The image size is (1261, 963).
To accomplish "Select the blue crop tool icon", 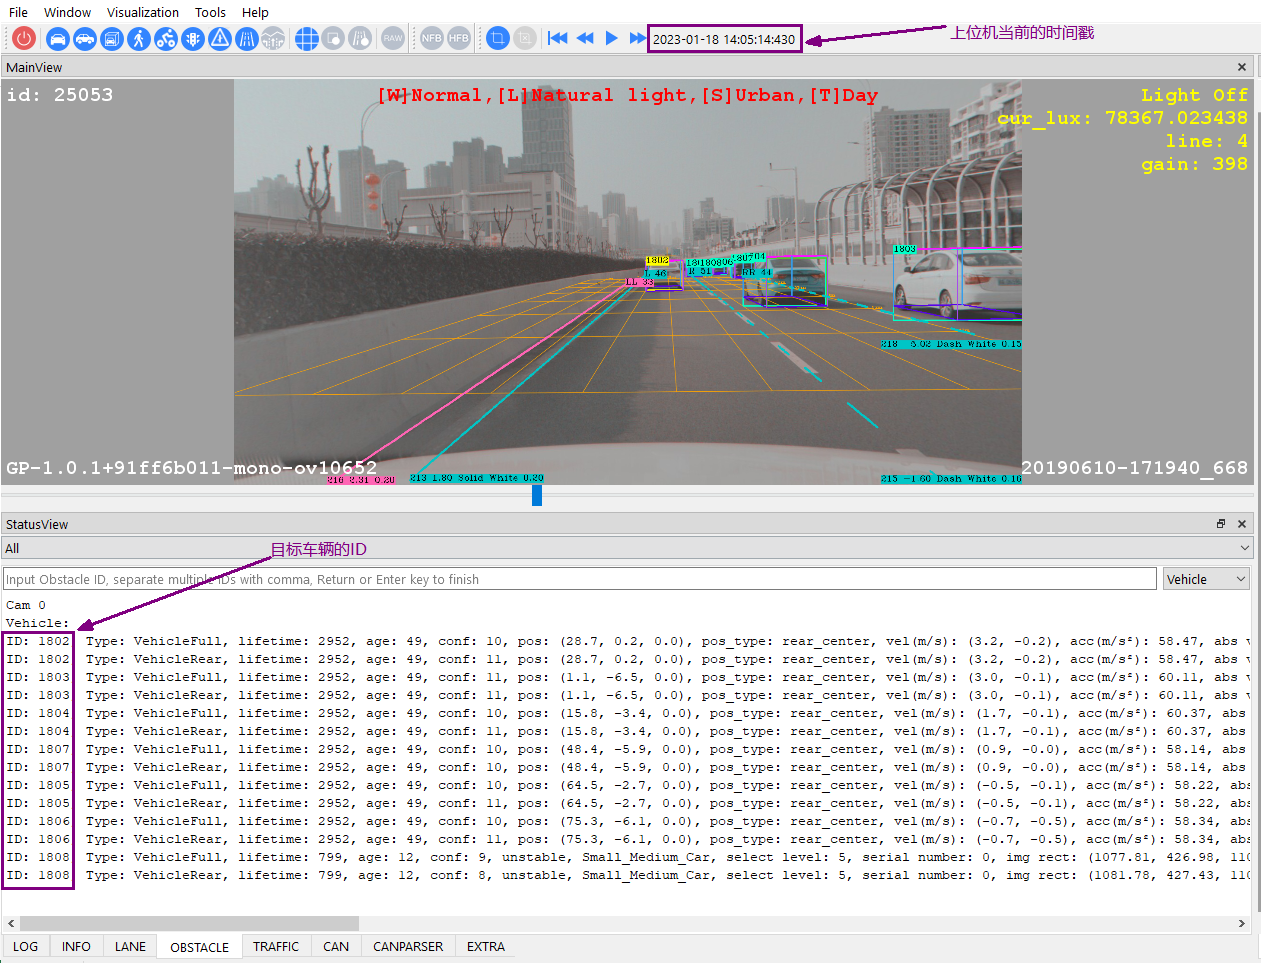I will coord(497,39).
